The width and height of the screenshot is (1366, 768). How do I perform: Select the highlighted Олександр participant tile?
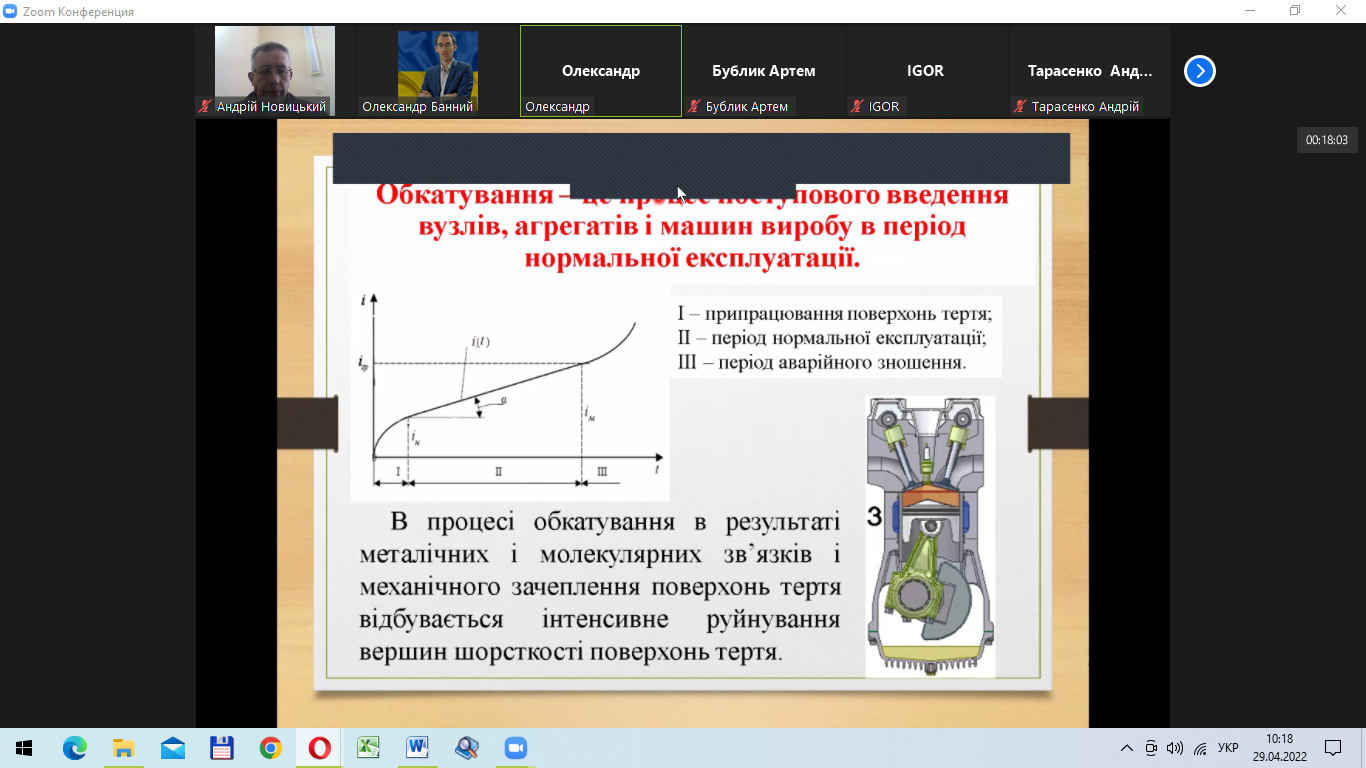tap(601, 71)
